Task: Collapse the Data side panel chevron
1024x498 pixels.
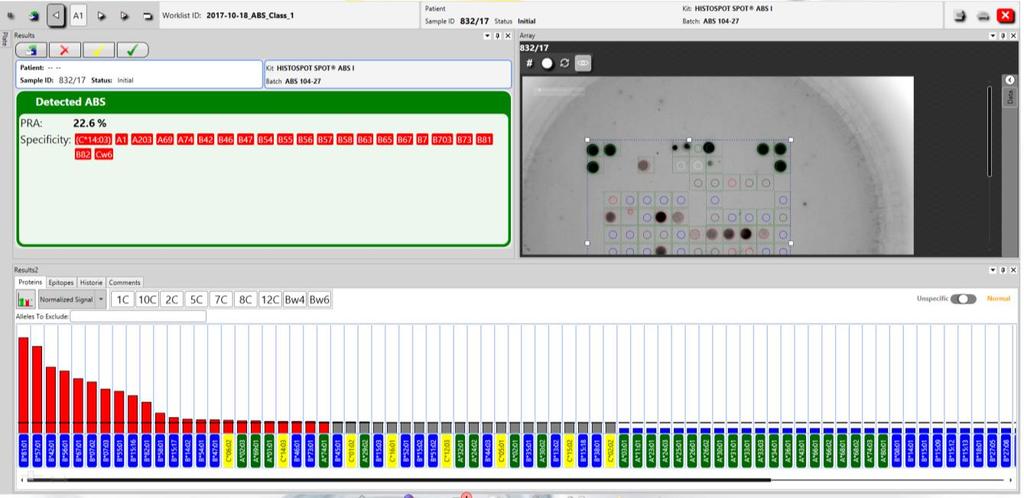Action: (x=1010, y=80)
